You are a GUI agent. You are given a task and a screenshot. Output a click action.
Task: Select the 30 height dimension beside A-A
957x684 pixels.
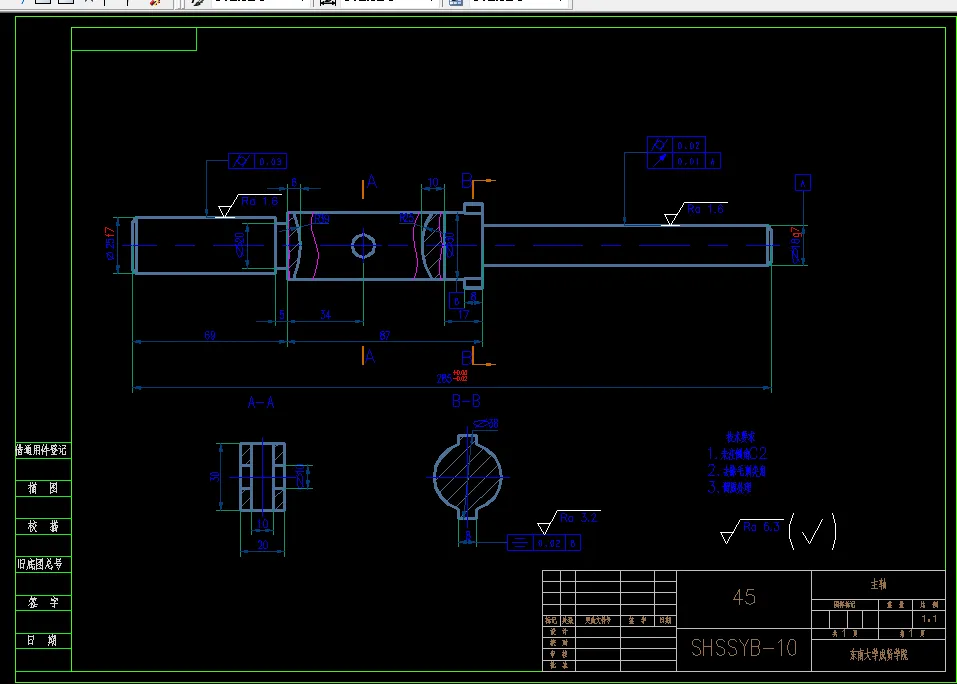(214, 477)
